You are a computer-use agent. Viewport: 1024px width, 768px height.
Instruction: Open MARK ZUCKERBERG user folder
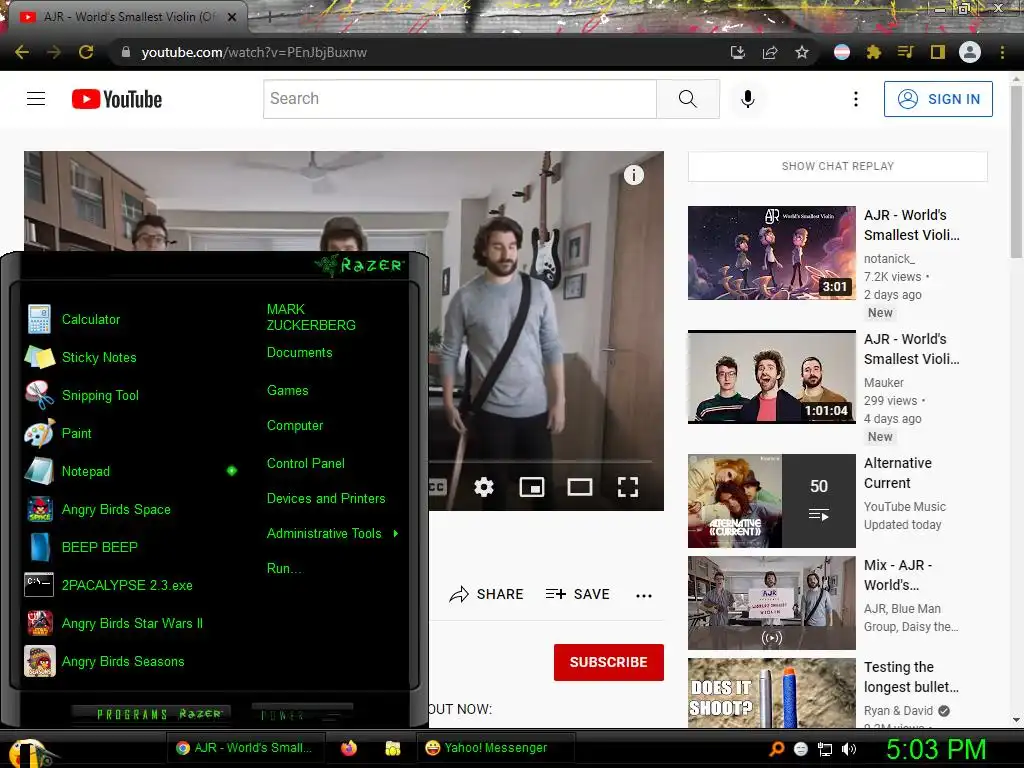click(311, 317)
